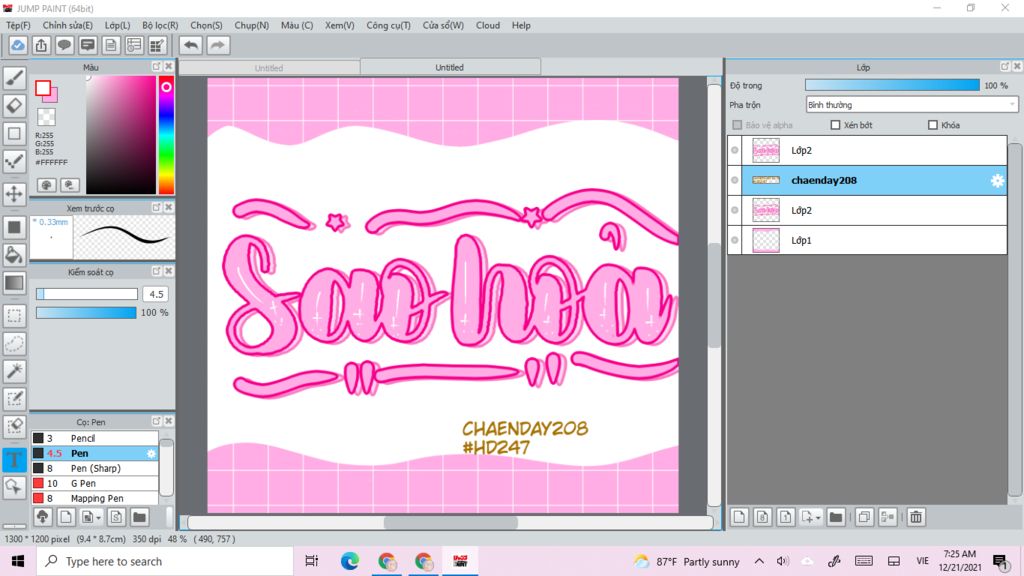Image resolution: width=1024 pixels, height=576 pixels.
Task: Open the Tệp(F) menu
Action: 18,25
